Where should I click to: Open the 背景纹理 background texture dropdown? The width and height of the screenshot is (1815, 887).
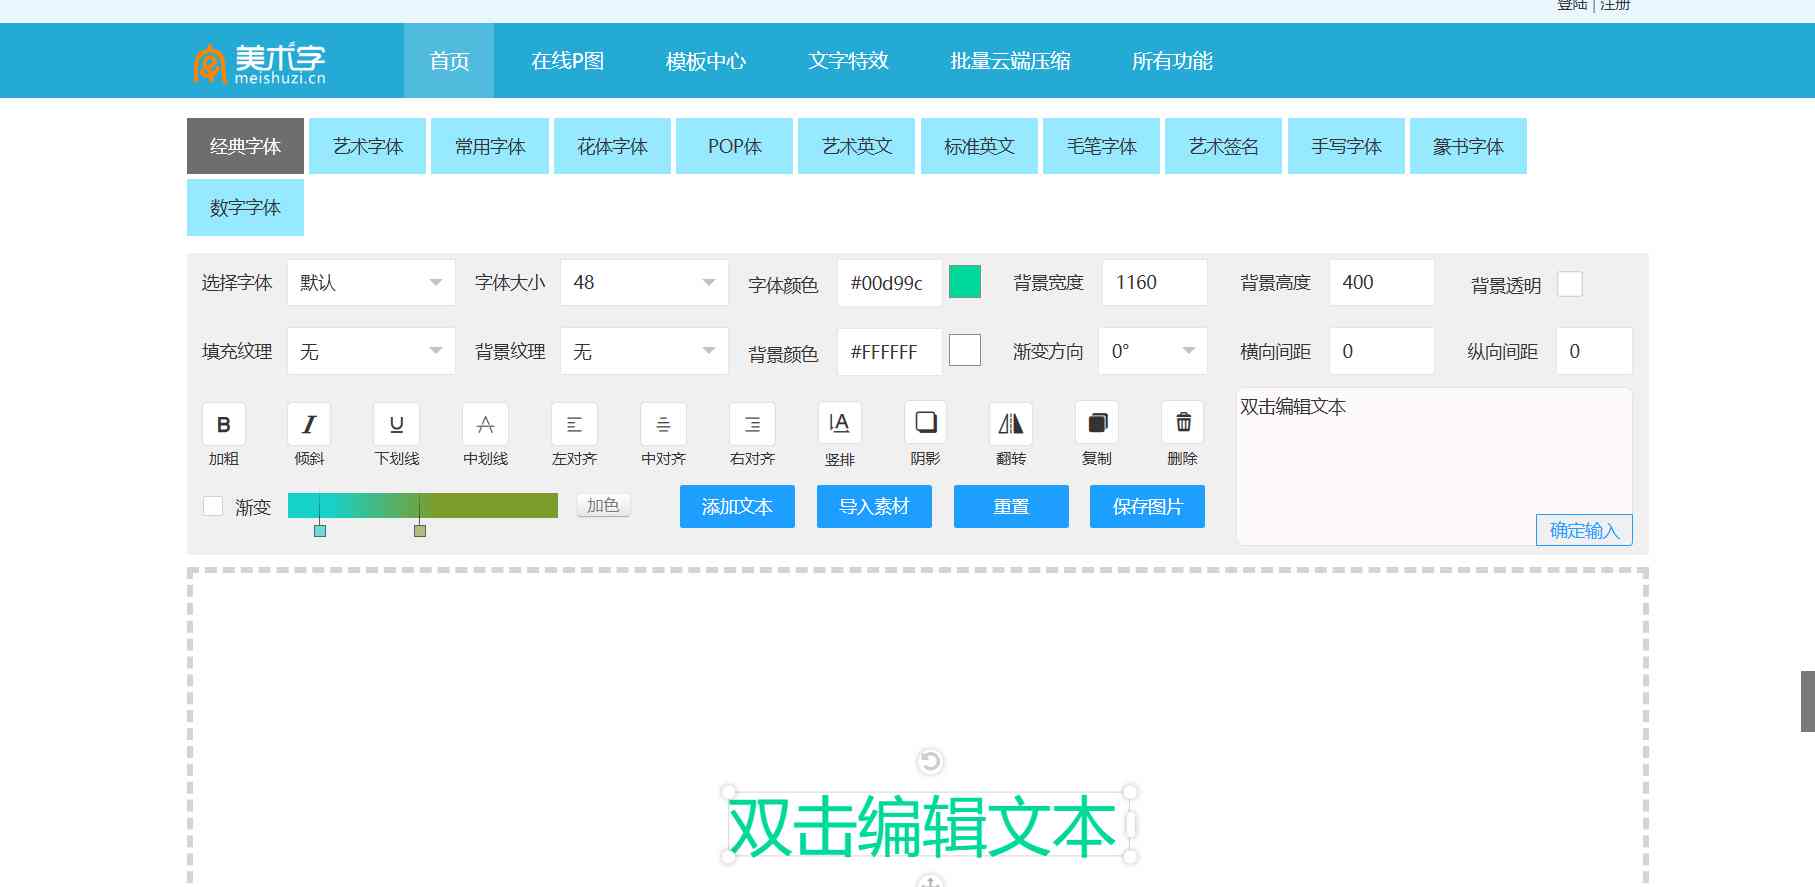tap(644, 351)
